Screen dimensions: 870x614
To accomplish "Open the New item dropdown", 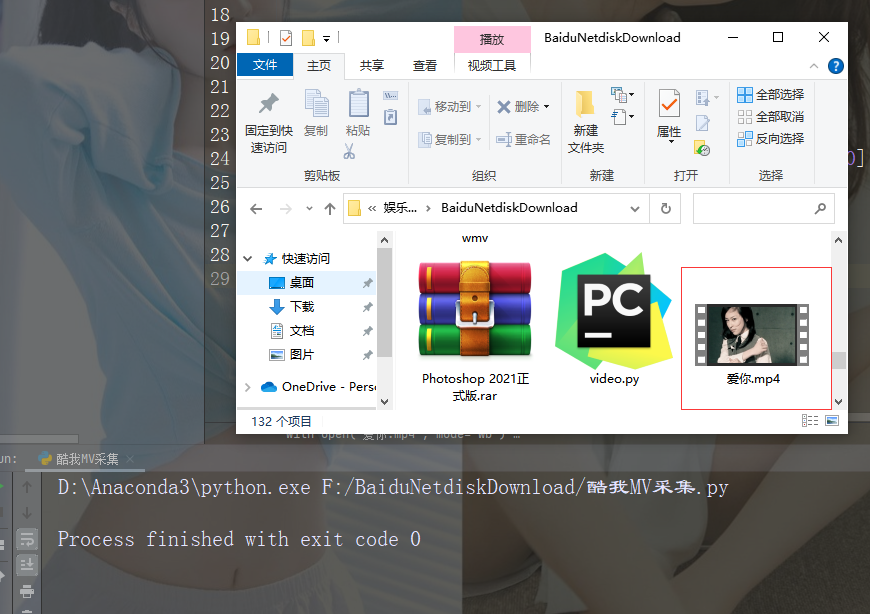I will pos(623,95).
